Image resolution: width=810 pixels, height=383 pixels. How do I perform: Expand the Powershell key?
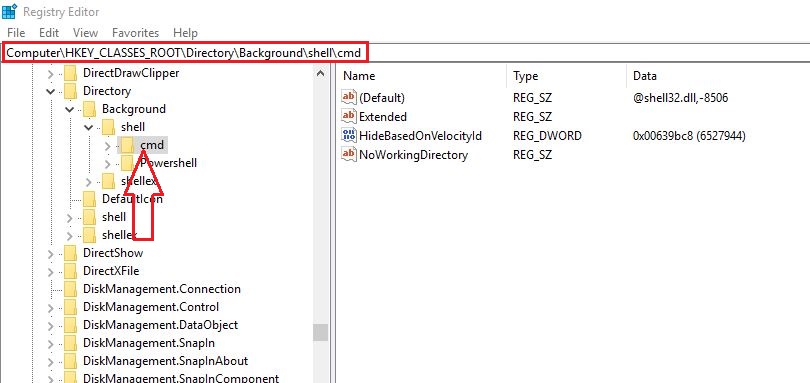point(107,164)
